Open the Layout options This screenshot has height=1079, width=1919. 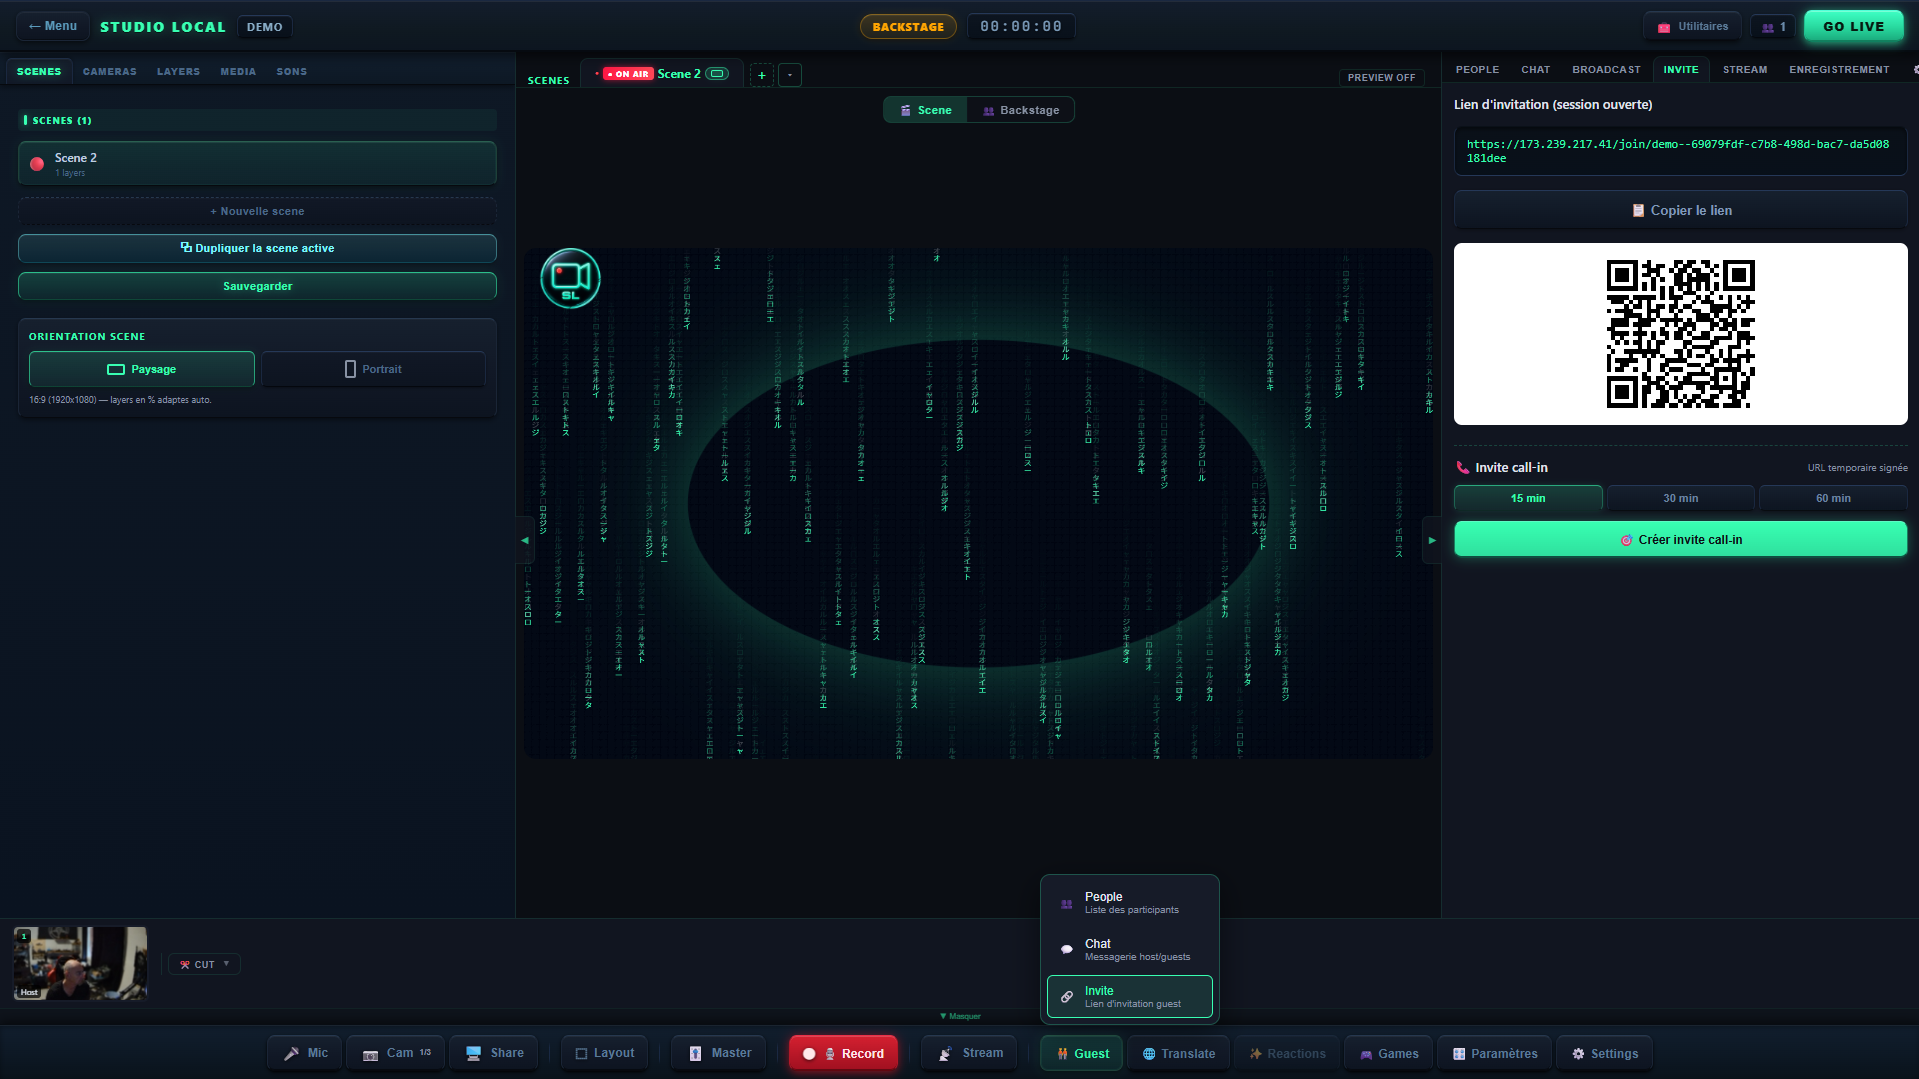604,1053
